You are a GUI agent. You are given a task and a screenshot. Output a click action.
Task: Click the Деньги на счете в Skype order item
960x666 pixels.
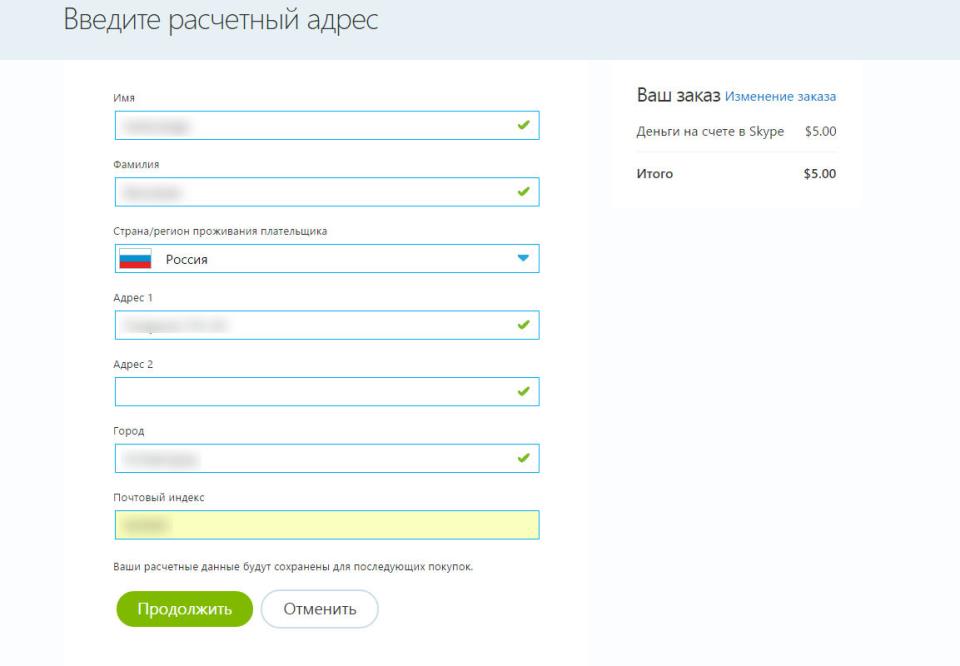710,131
